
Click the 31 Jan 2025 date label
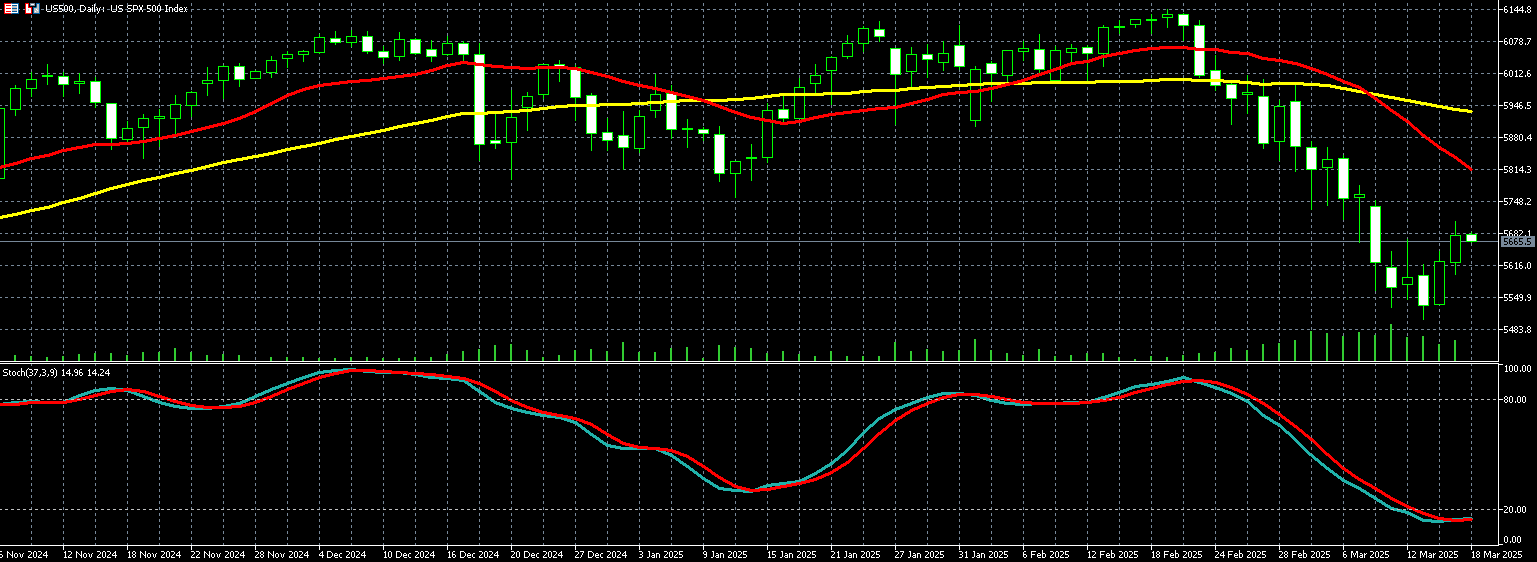point(984,554)
